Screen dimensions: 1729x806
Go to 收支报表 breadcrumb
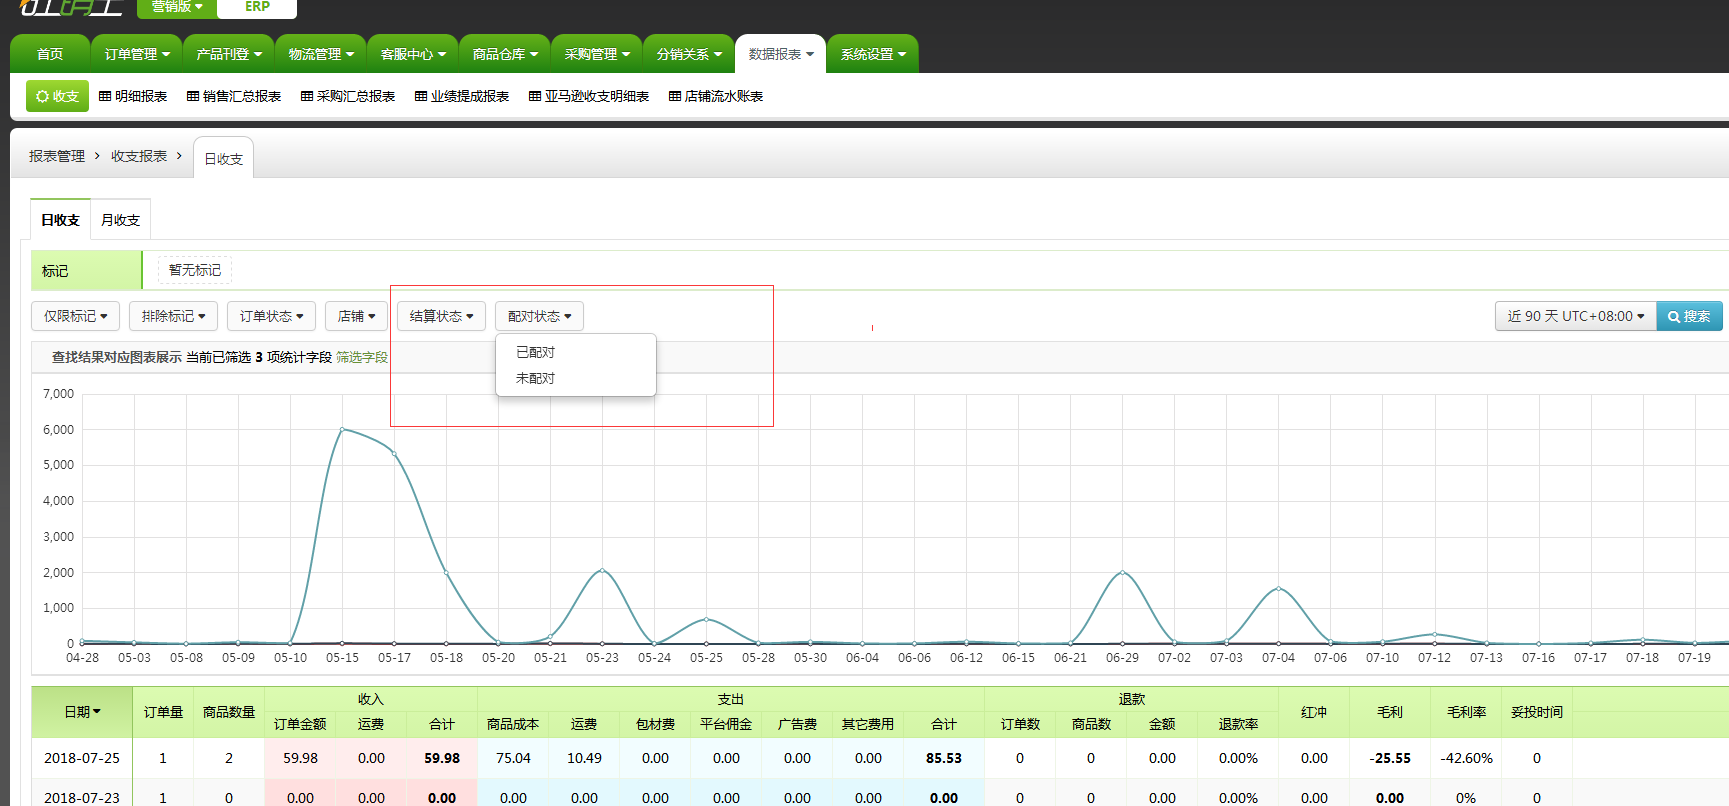(139, 156)
